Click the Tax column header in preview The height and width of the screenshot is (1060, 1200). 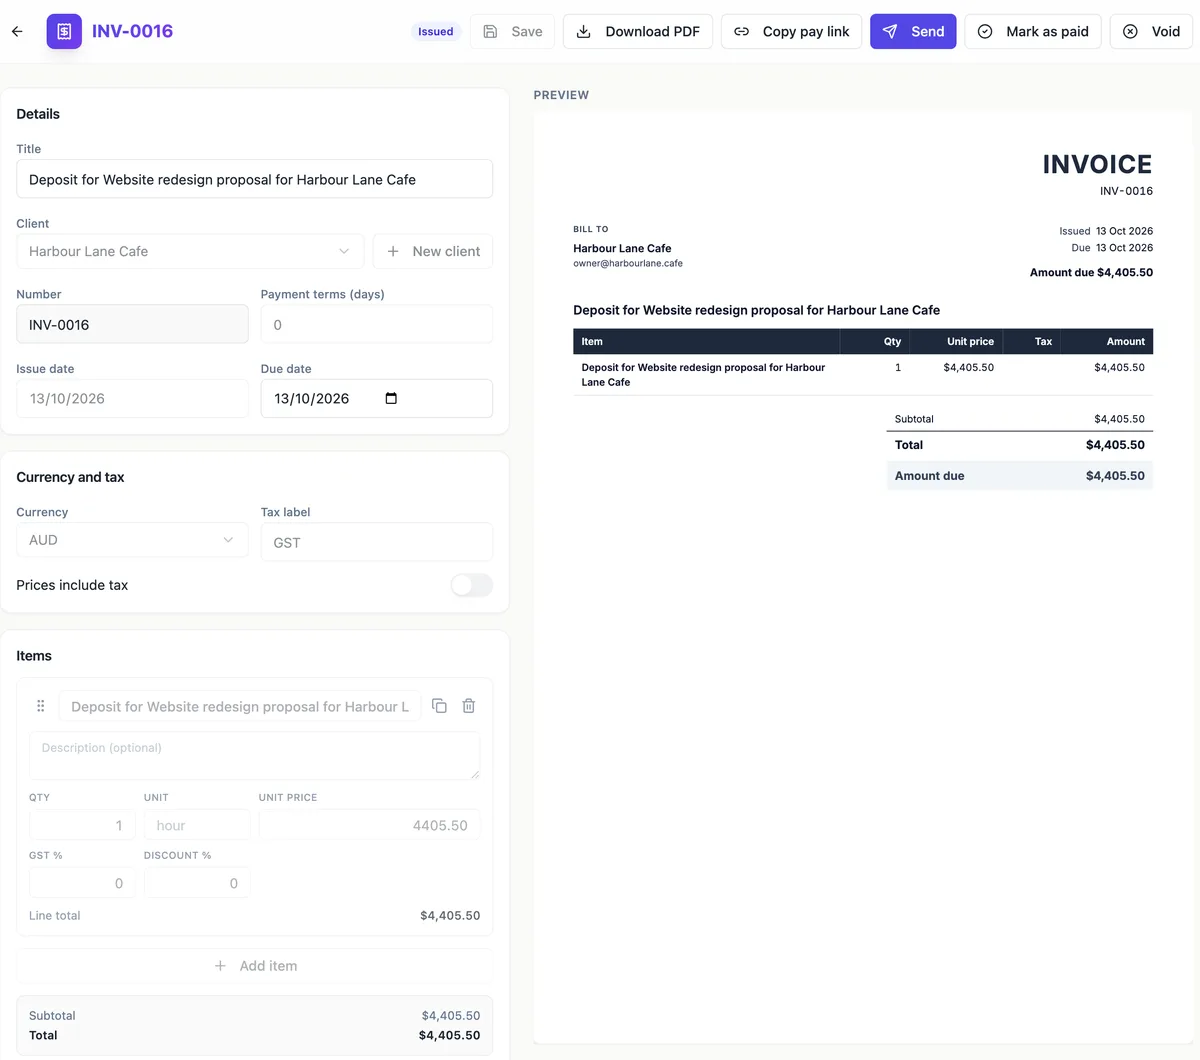click(1043, 341)
